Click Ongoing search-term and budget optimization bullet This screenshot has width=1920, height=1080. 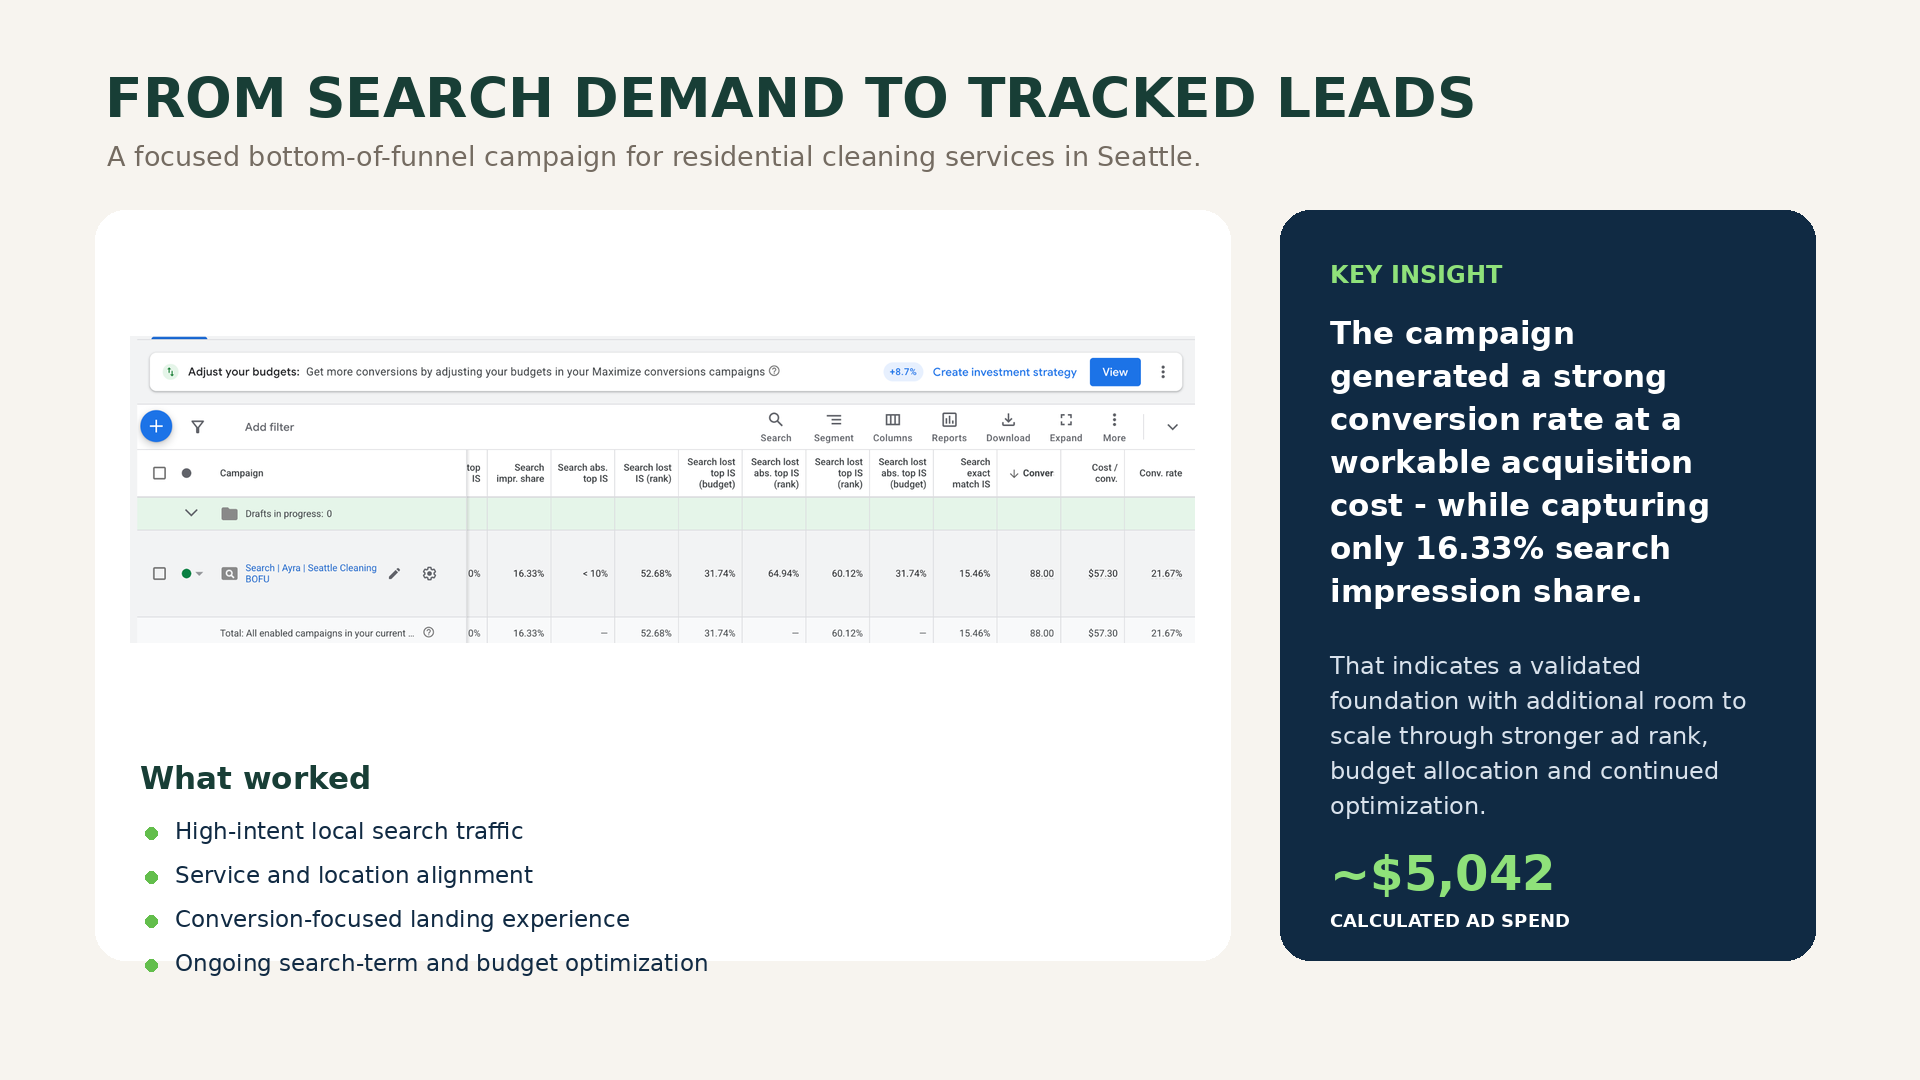coord(441,964)
